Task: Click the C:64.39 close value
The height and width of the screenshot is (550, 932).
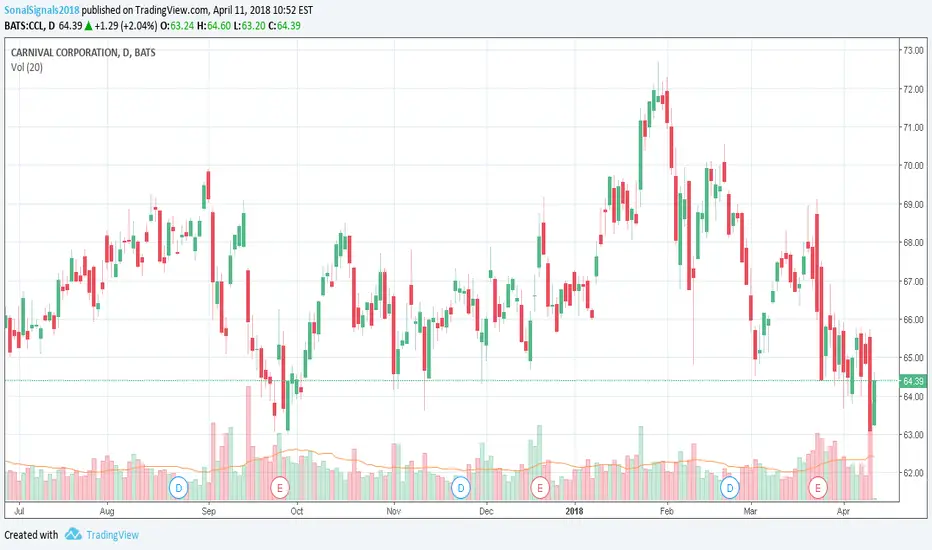Action: 284,26
